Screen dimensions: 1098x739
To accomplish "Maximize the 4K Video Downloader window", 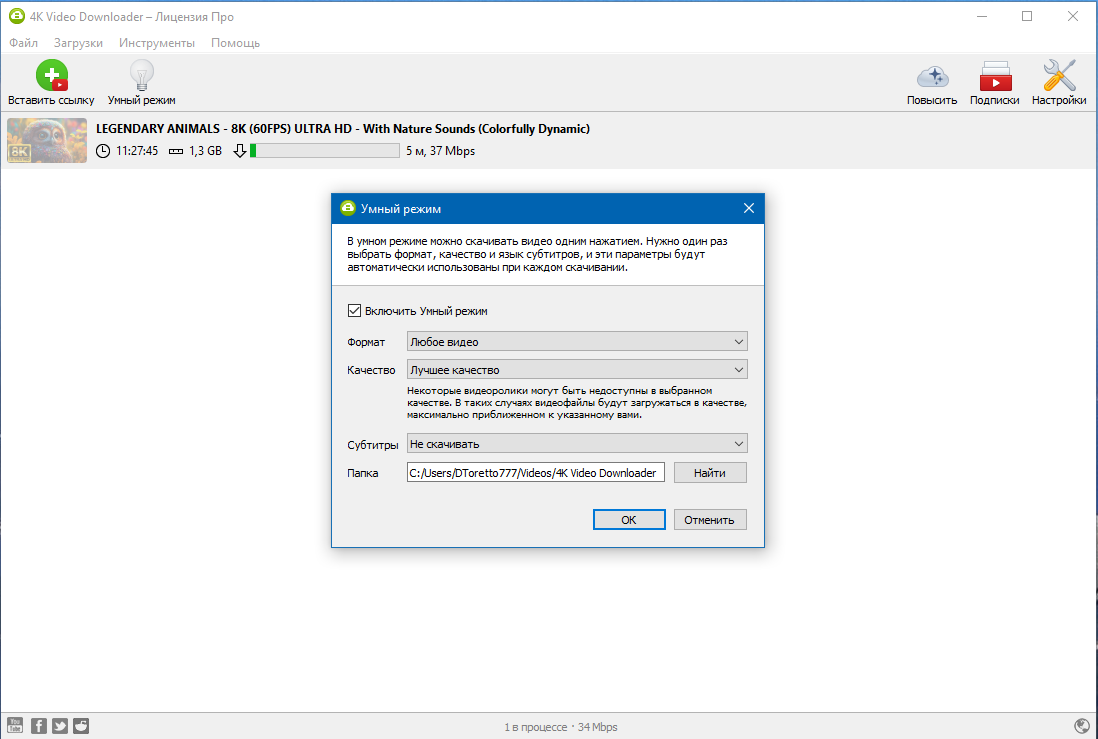I will (x=1027, y=16).
